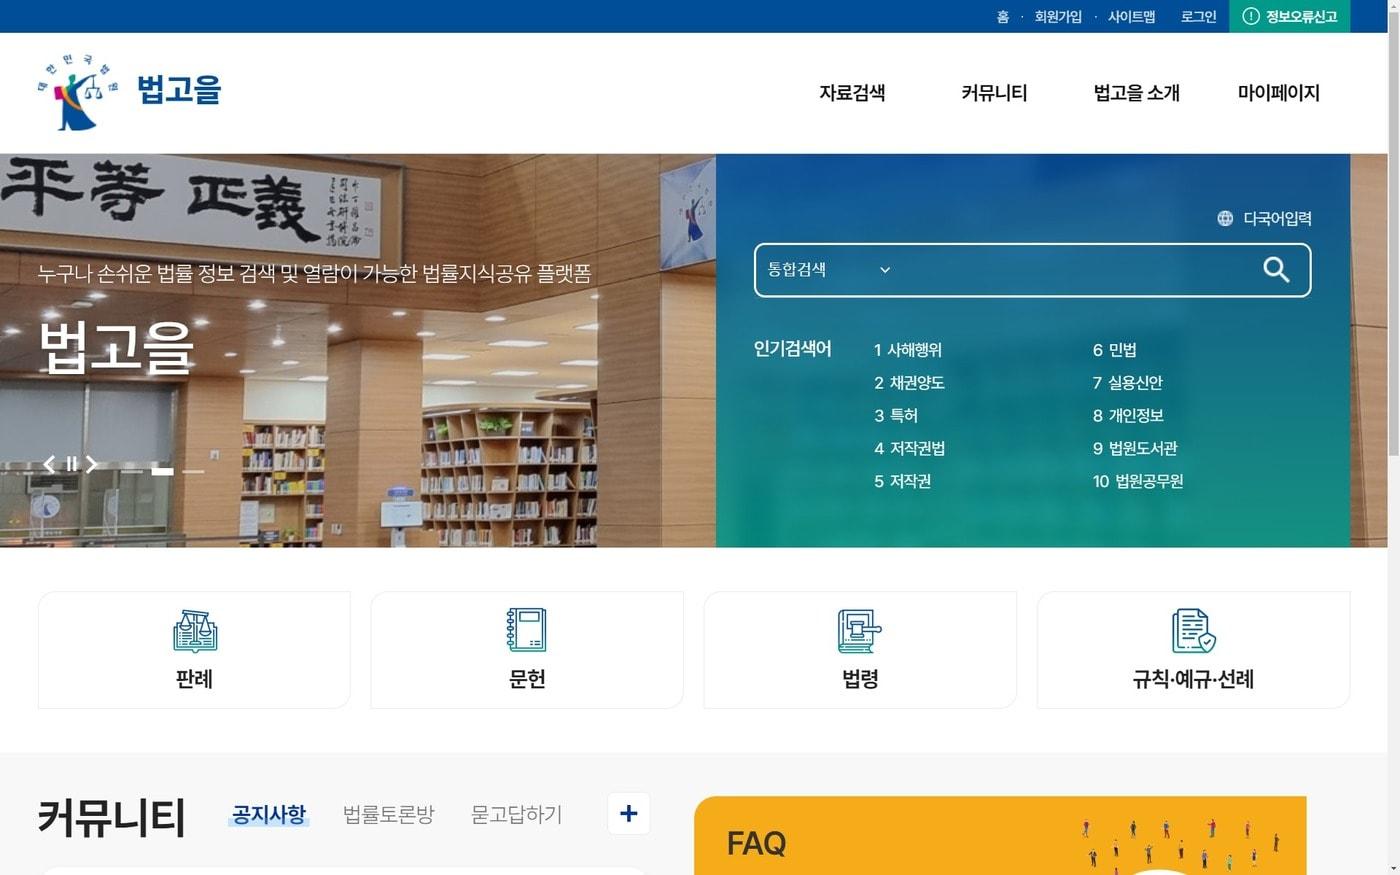Open the 판례 scales icon
Image resolution: width=1400 pixels, height=875 pixels.
pyautogui.click(x=195, y=631)
